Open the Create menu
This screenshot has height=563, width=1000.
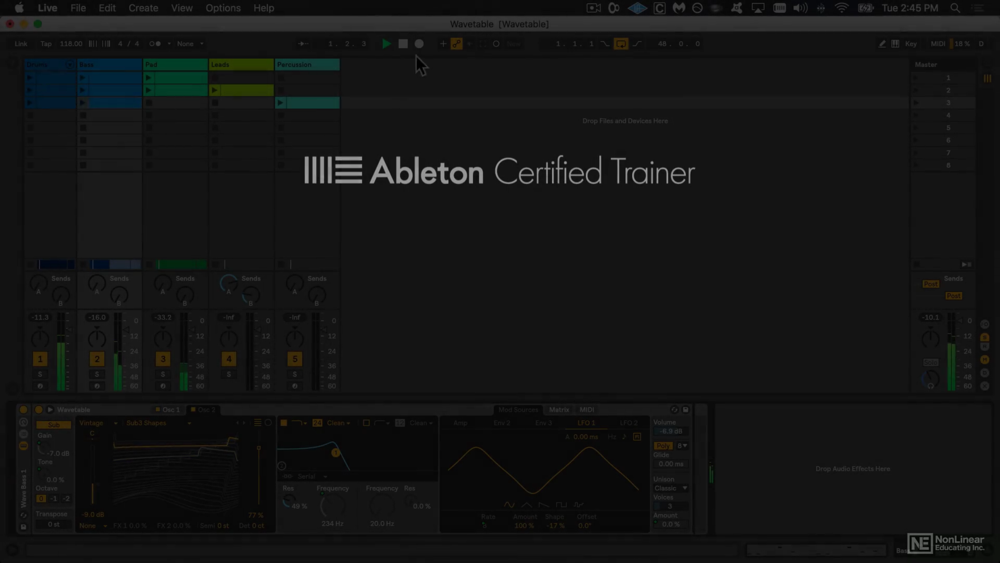coord(143,8)
